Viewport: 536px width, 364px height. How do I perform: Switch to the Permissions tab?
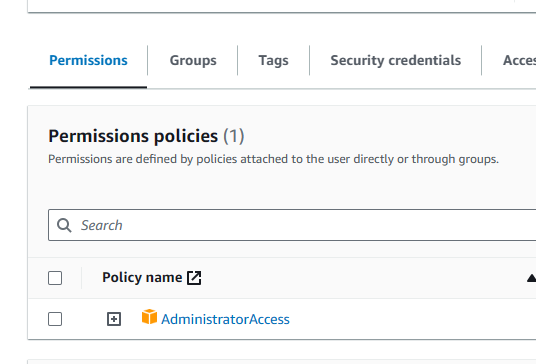88,60
